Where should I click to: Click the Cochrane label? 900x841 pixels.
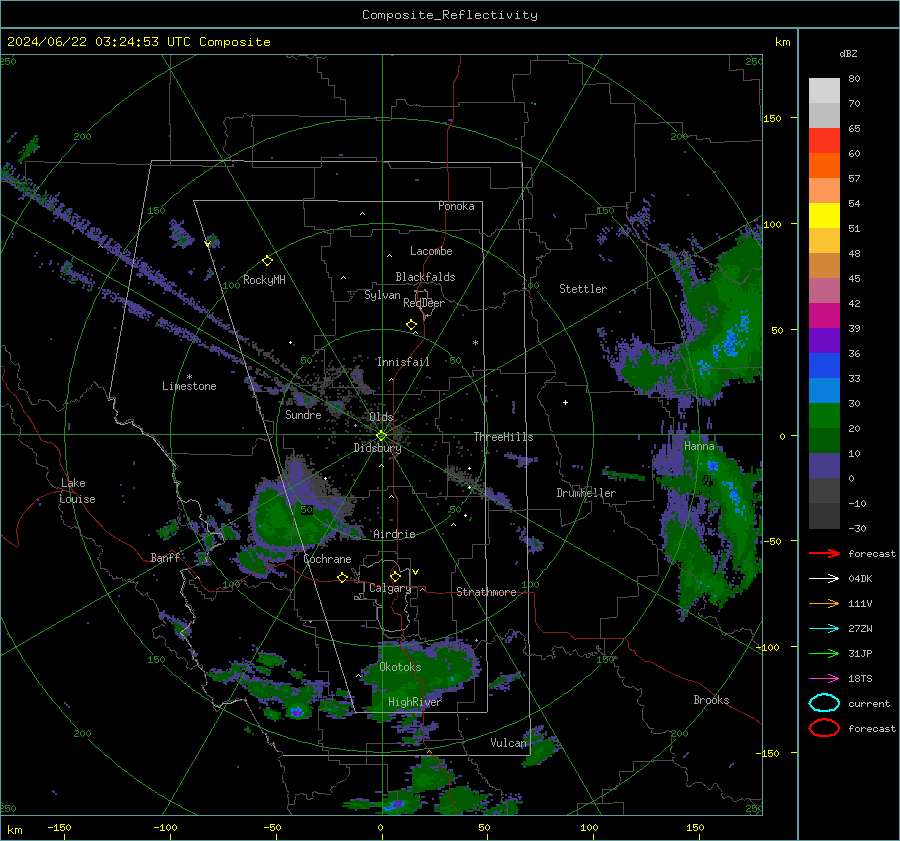[x=327, y=559]
